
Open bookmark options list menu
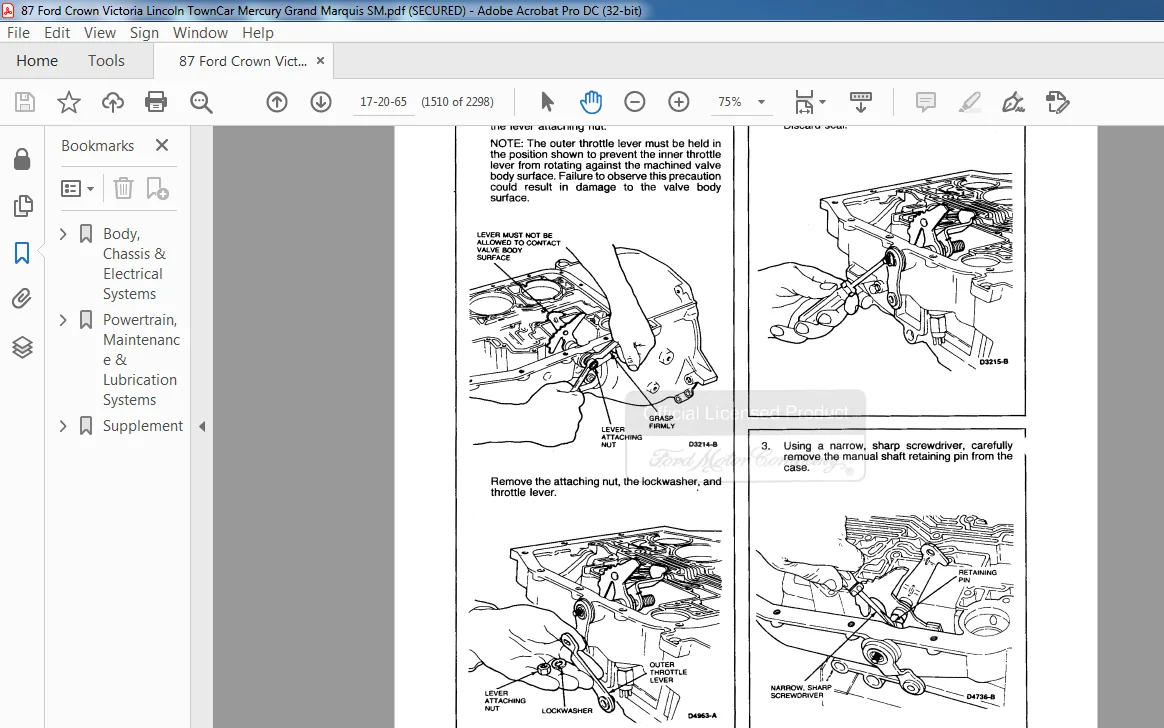pyautogui.click(x=77, y=188)
